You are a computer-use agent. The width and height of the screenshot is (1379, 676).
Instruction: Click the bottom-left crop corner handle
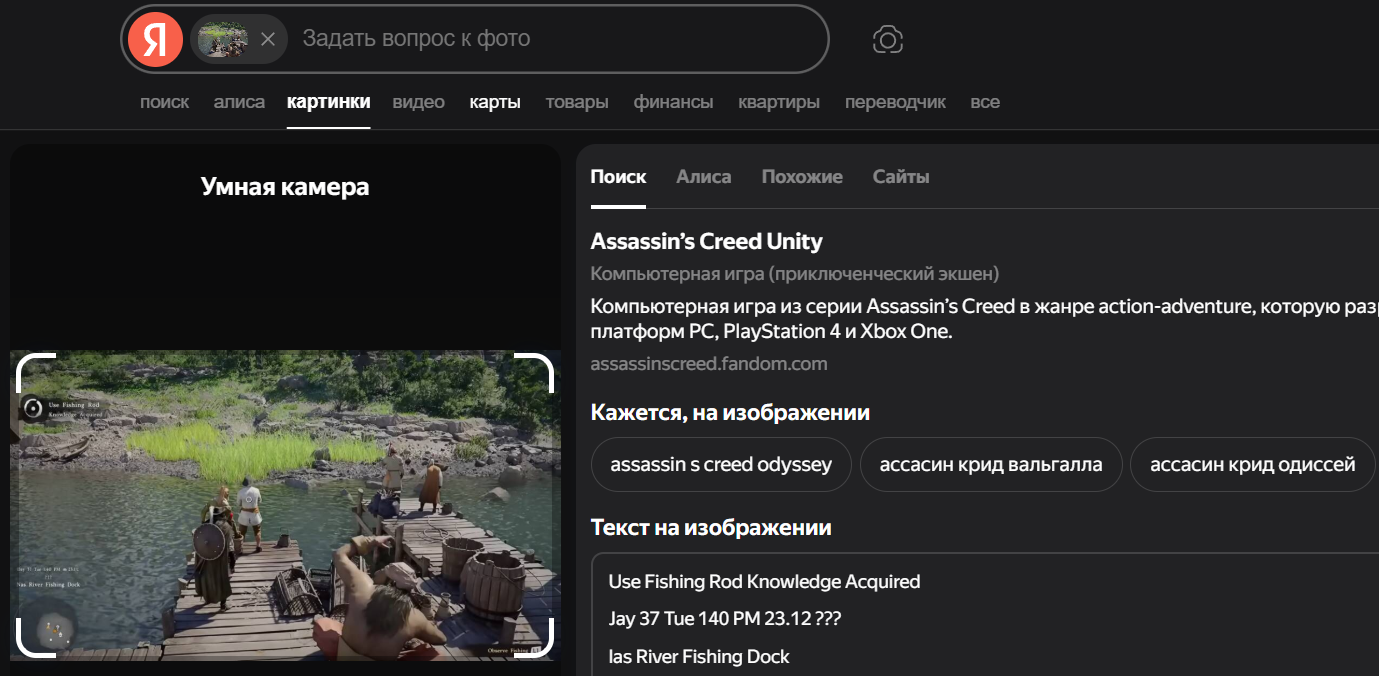(x=35, y=639)
